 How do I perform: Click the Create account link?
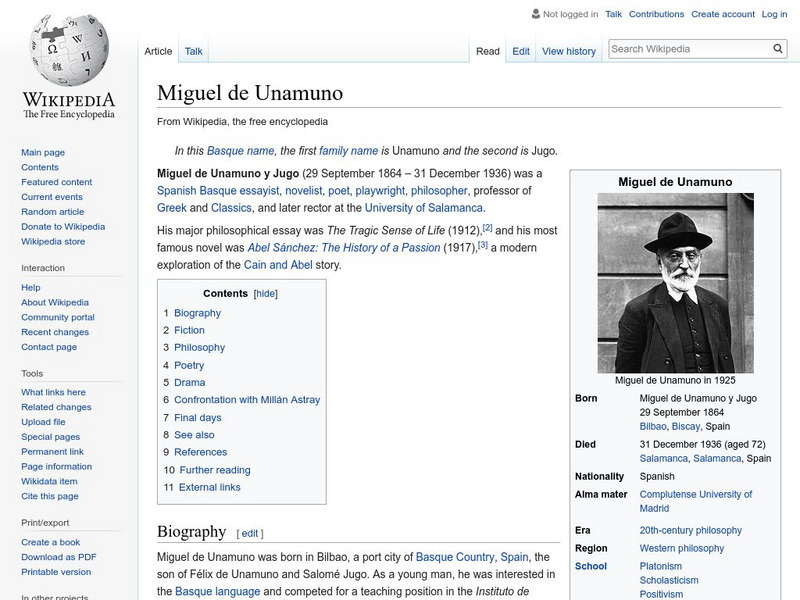pyautogui.click(x=723, y=14)
